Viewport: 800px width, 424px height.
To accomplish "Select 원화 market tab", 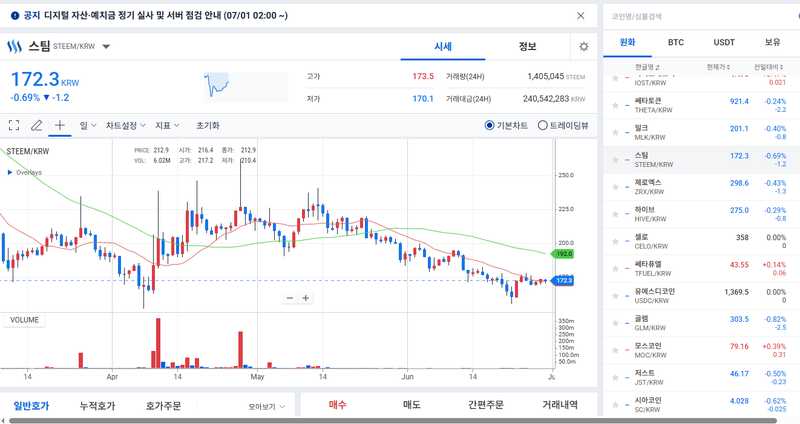I will (x=628, y=42).
